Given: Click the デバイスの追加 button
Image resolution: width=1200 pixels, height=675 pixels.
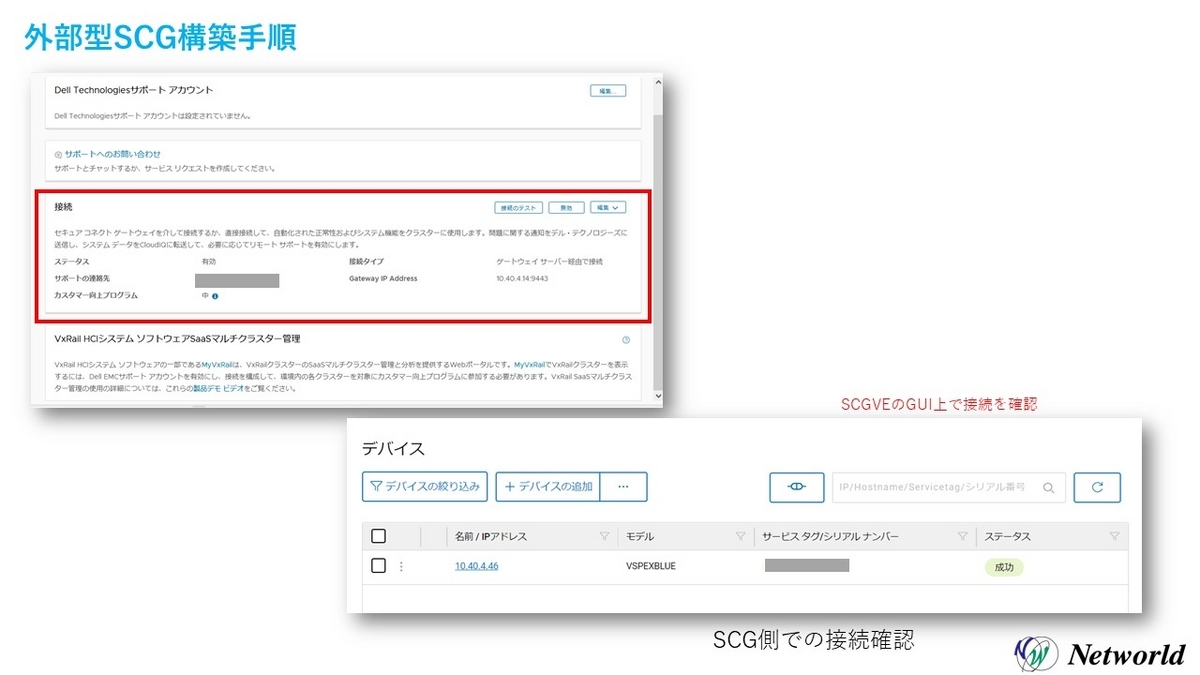Looking at the screenshot, I should click(549, 487).
